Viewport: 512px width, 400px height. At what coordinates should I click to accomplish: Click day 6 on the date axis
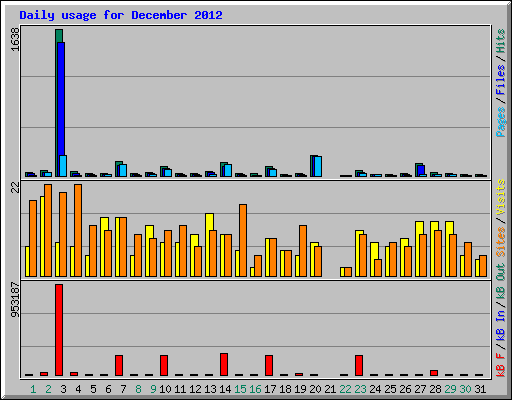point(108,389)
